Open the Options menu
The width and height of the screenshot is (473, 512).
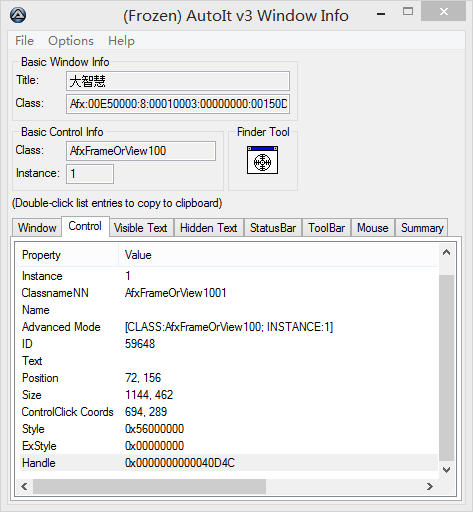71,41
